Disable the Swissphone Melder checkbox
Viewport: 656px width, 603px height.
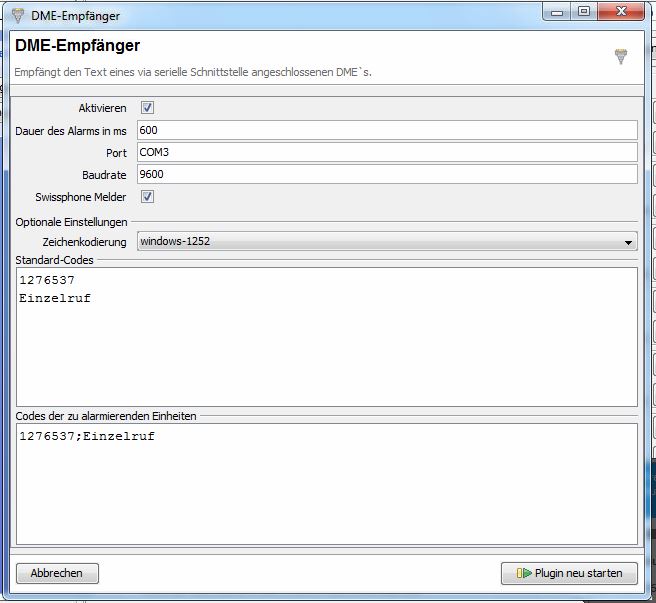(x=147, y=197)
